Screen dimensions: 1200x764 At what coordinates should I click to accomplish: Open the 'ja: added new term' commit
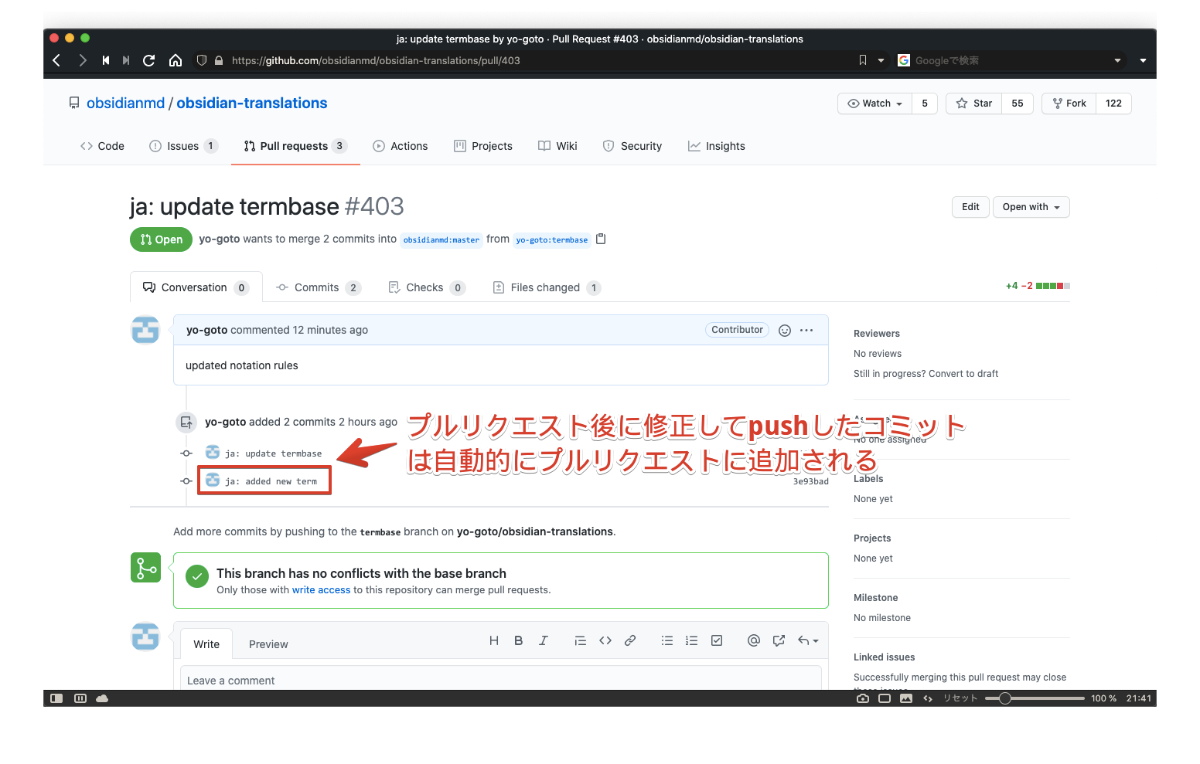(271, 481)
